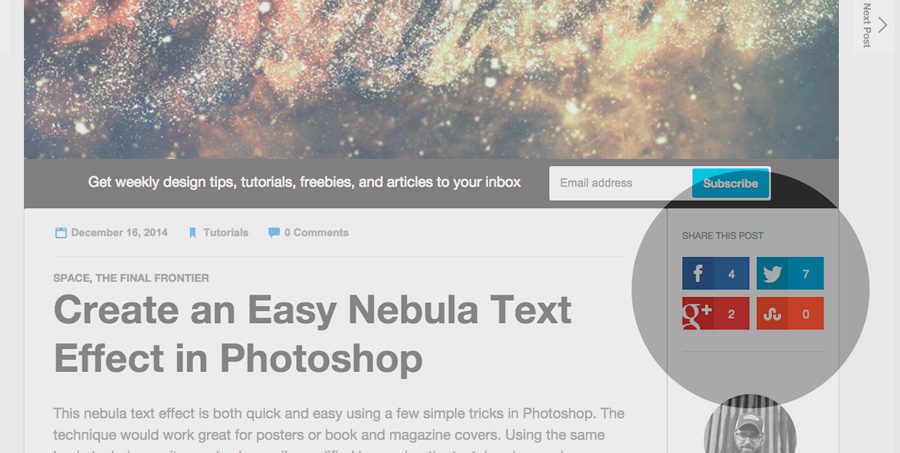This screenshot has height=453, width=900.
Task: Click the StumbleUpon share icon
Action: tap(772, 313)
